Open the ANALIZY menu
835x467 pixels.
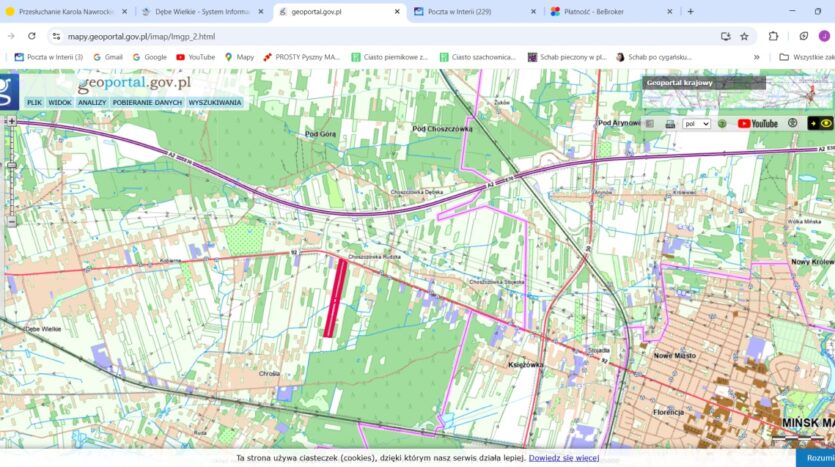pyautogui.click(x=92, y=102)
